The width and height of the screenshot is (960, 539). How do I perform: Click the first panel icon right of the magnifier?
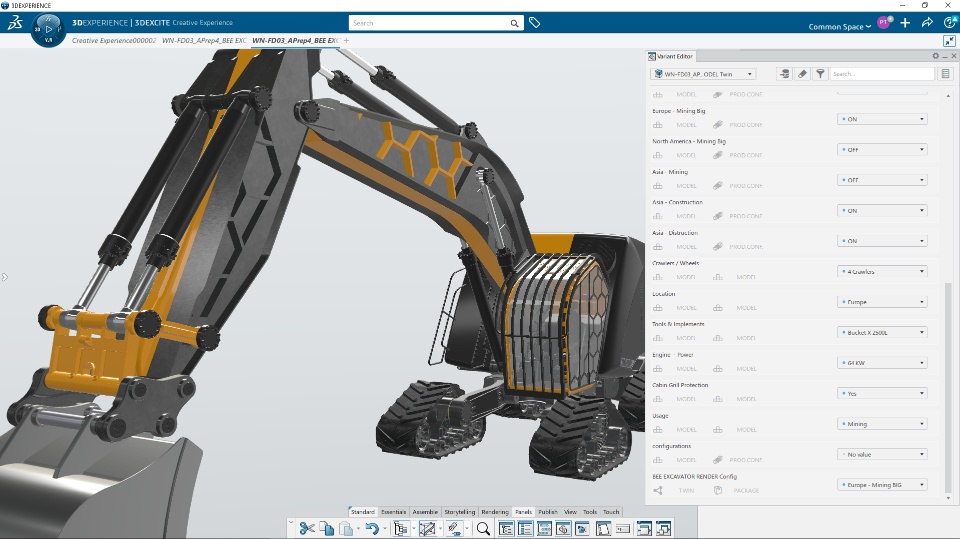(506, 529)
